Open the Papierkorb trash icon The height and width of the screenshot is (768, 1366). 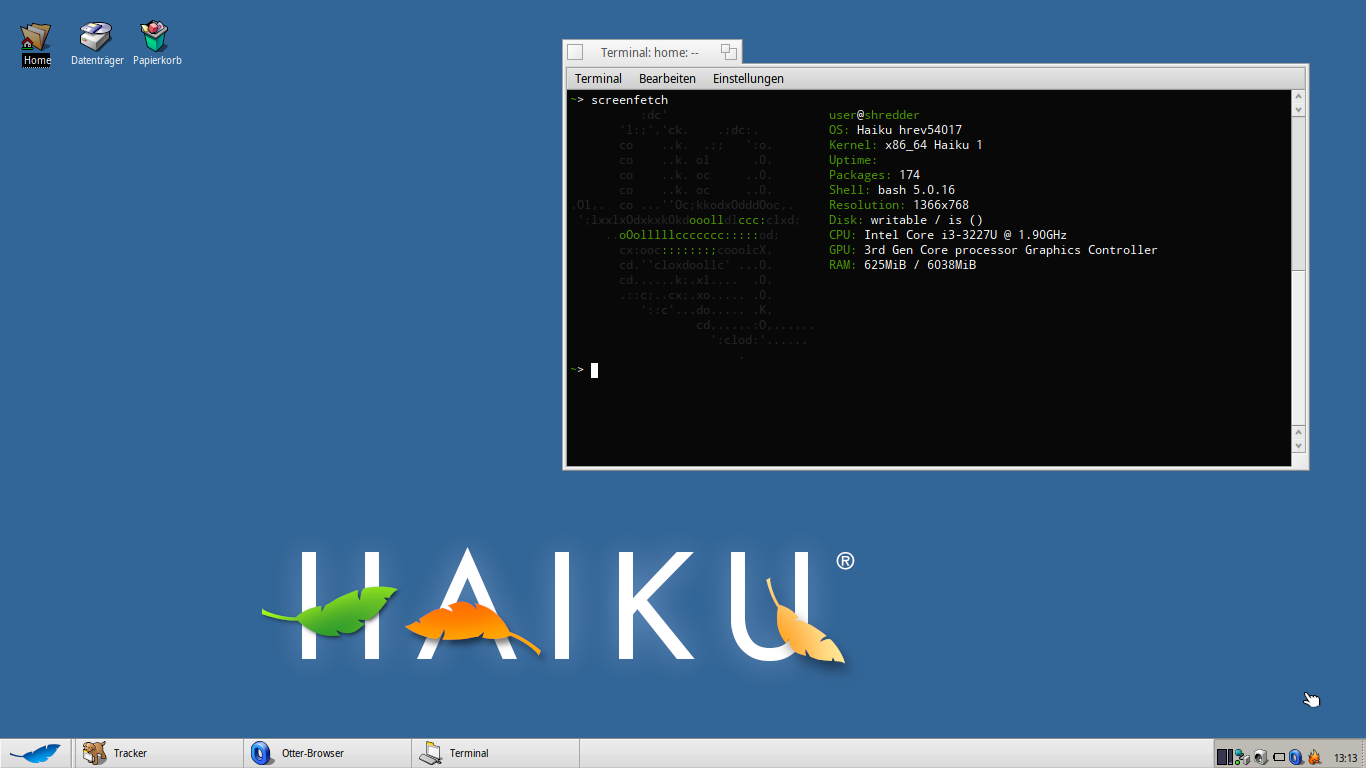tap(156, 45)
